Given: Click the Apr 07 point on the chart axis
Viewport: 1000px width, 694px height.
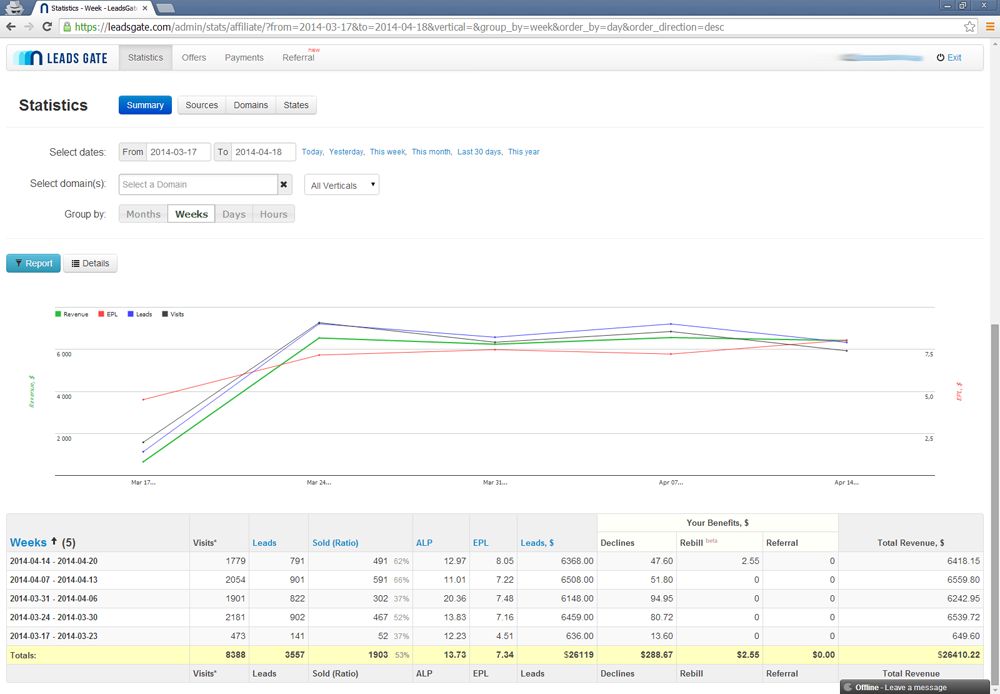Looking at the screenshot, I should [671, 483].
